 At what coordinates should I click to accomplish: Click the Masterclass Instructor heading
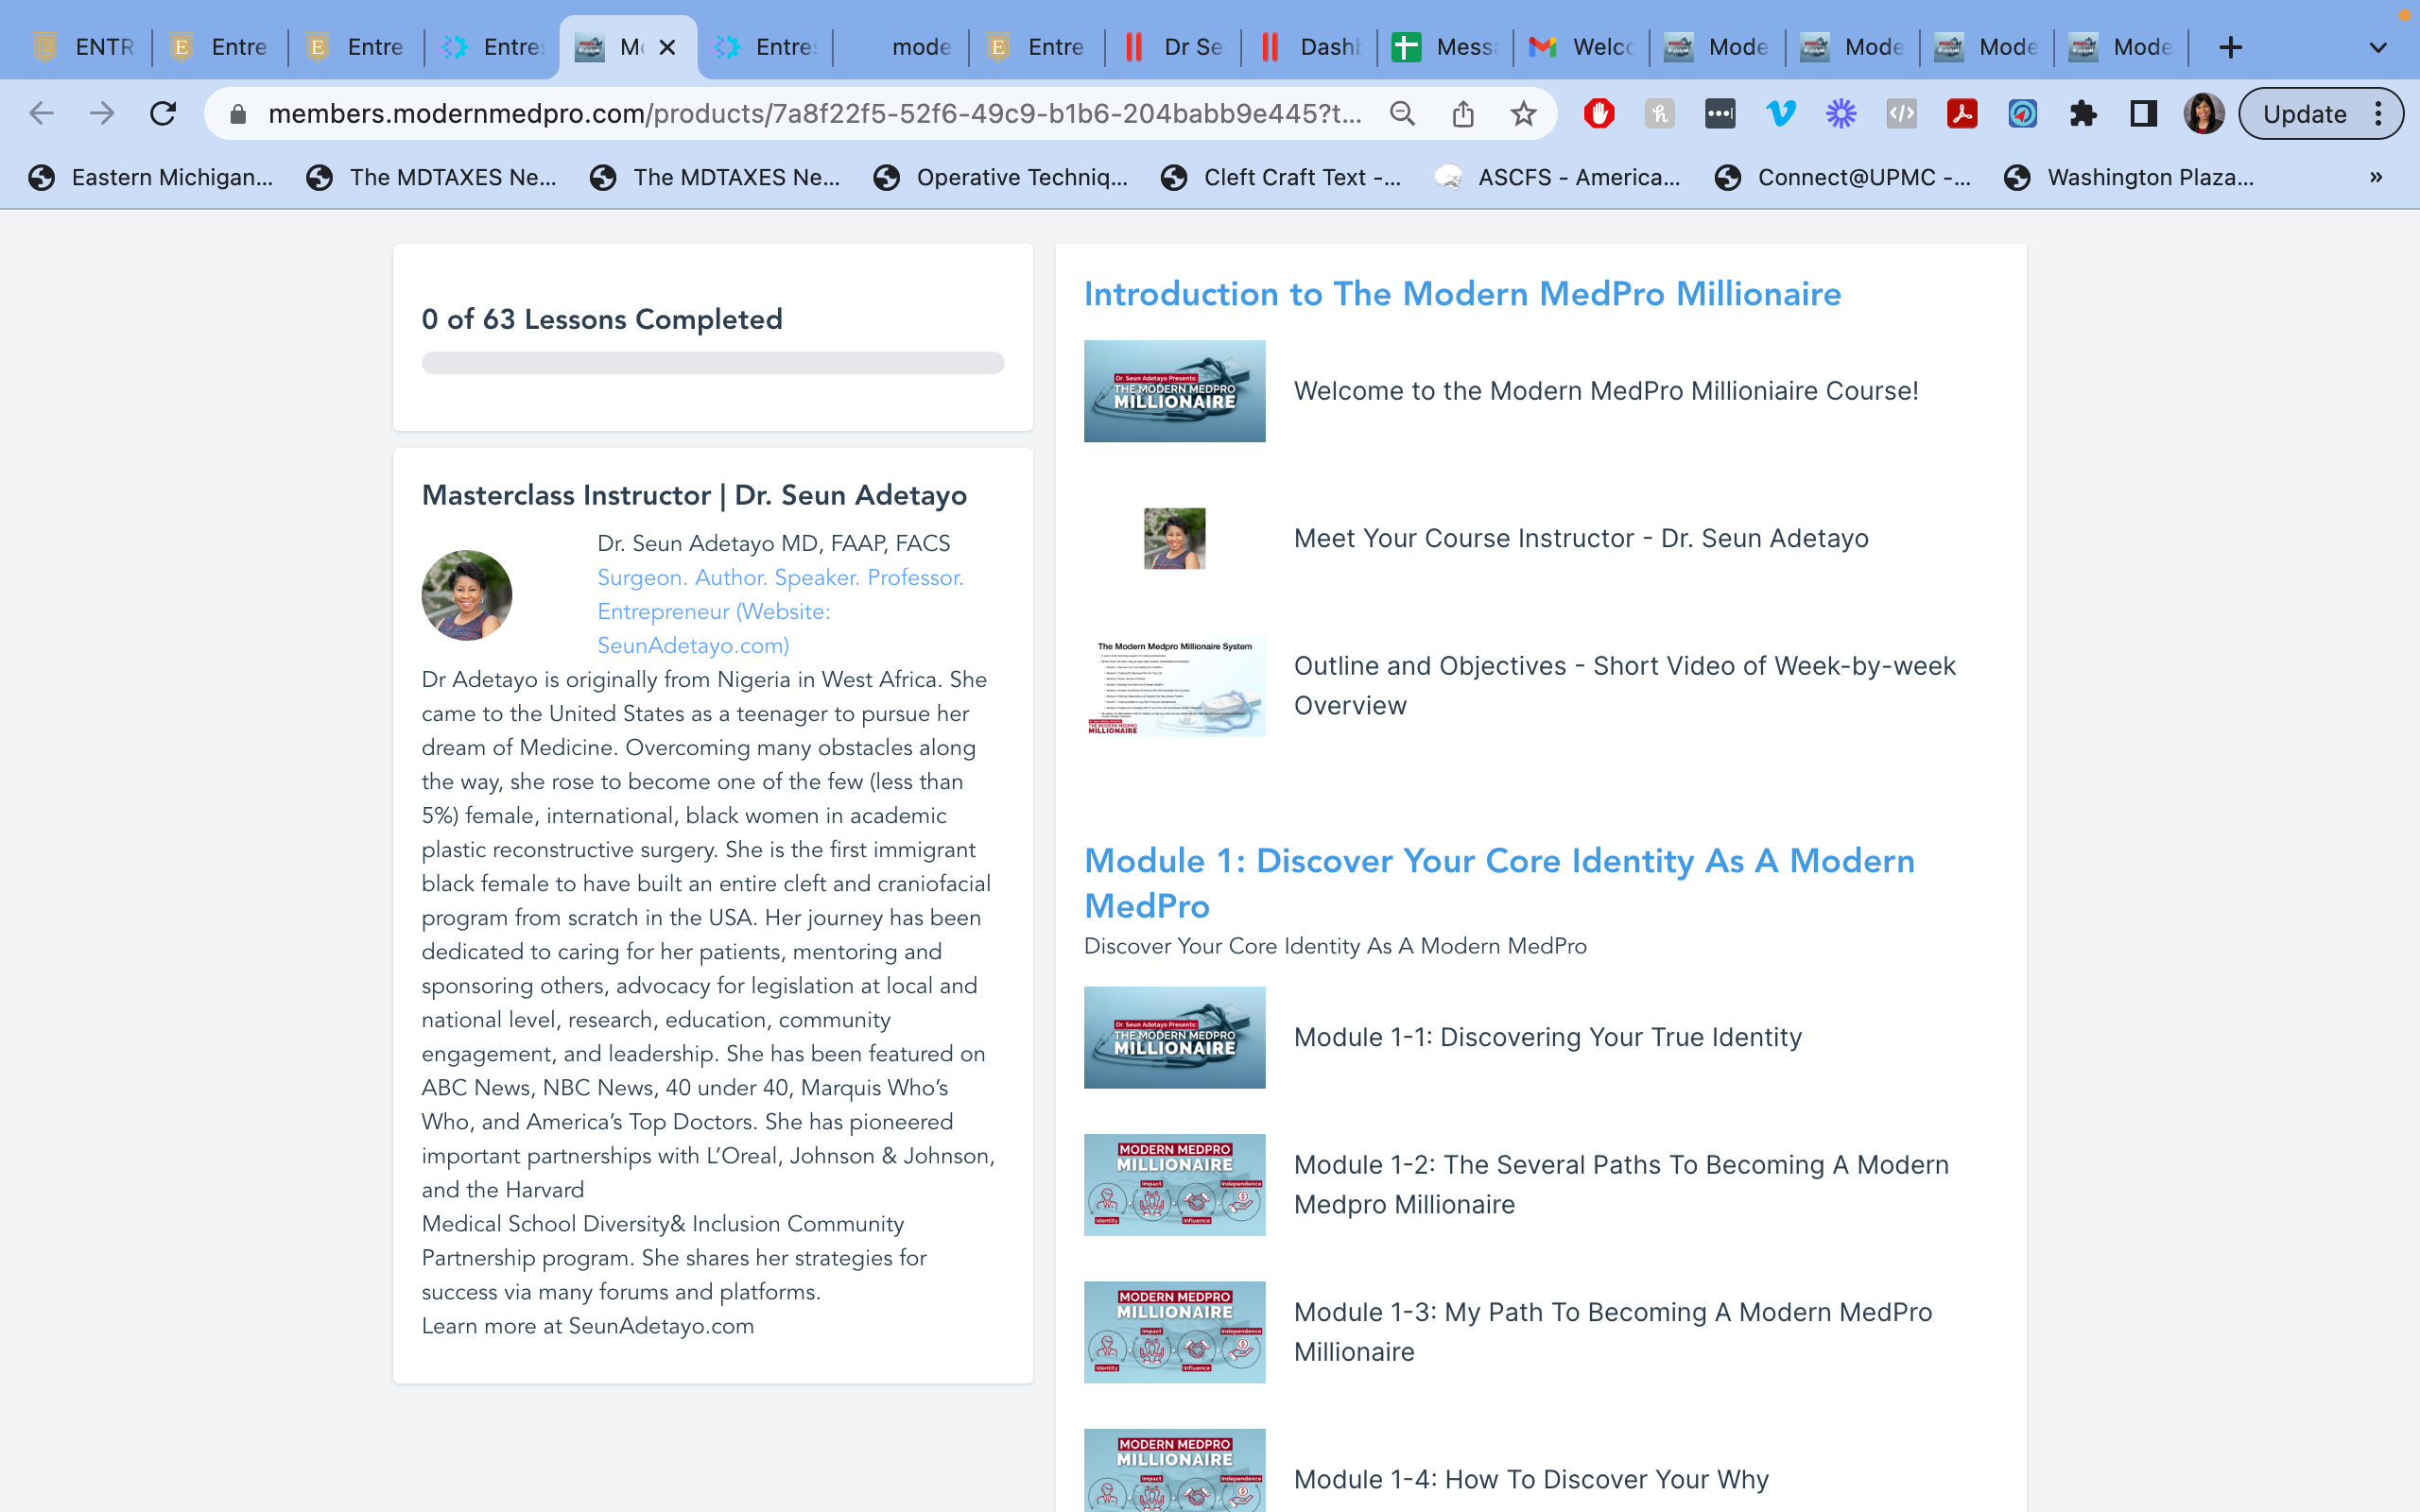[x=694, y=495]
